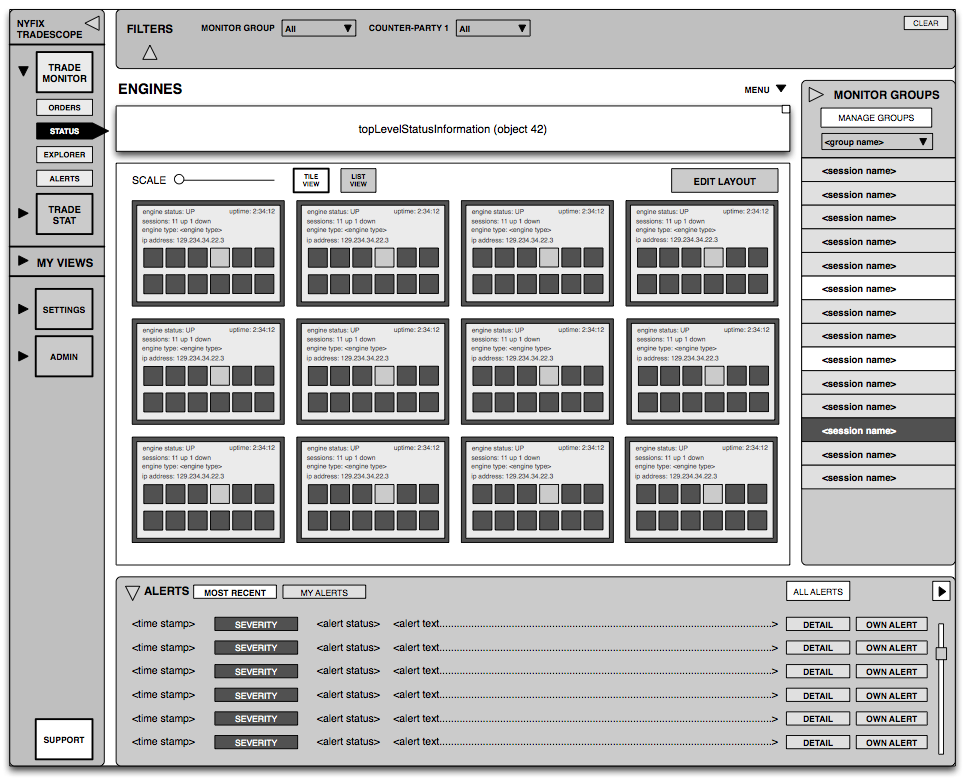Click the alerts list scrollbar thumb

[x=941, y=654]
